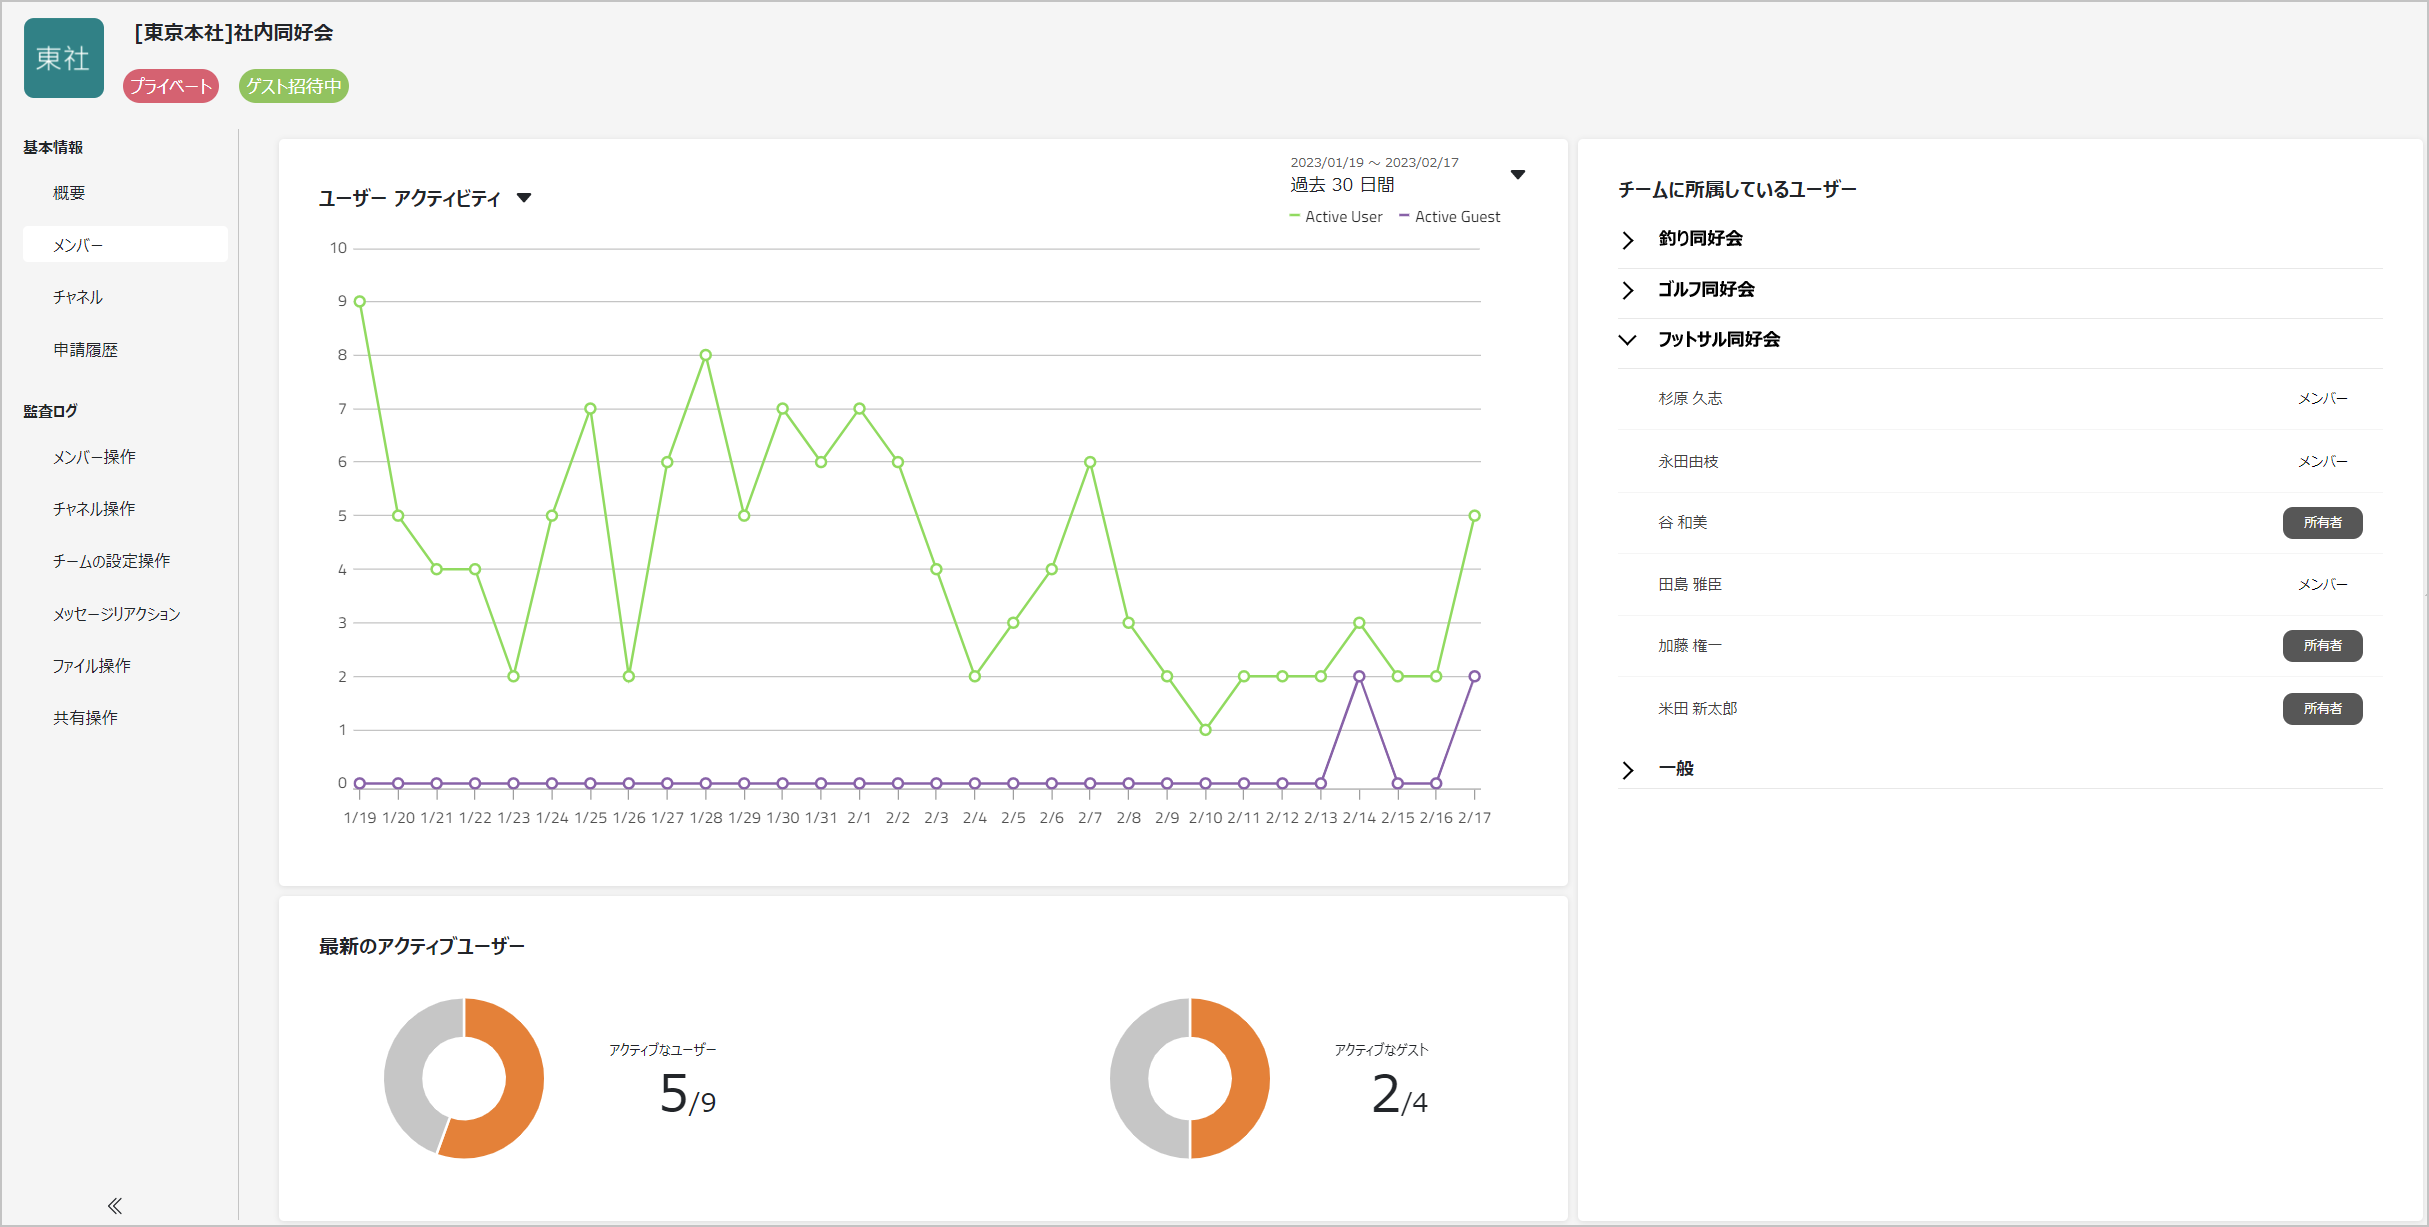This screenshot has width=2429, height=1227.
Task: Expand the 釣り同好会 team group
Action: click(1628, 240)
